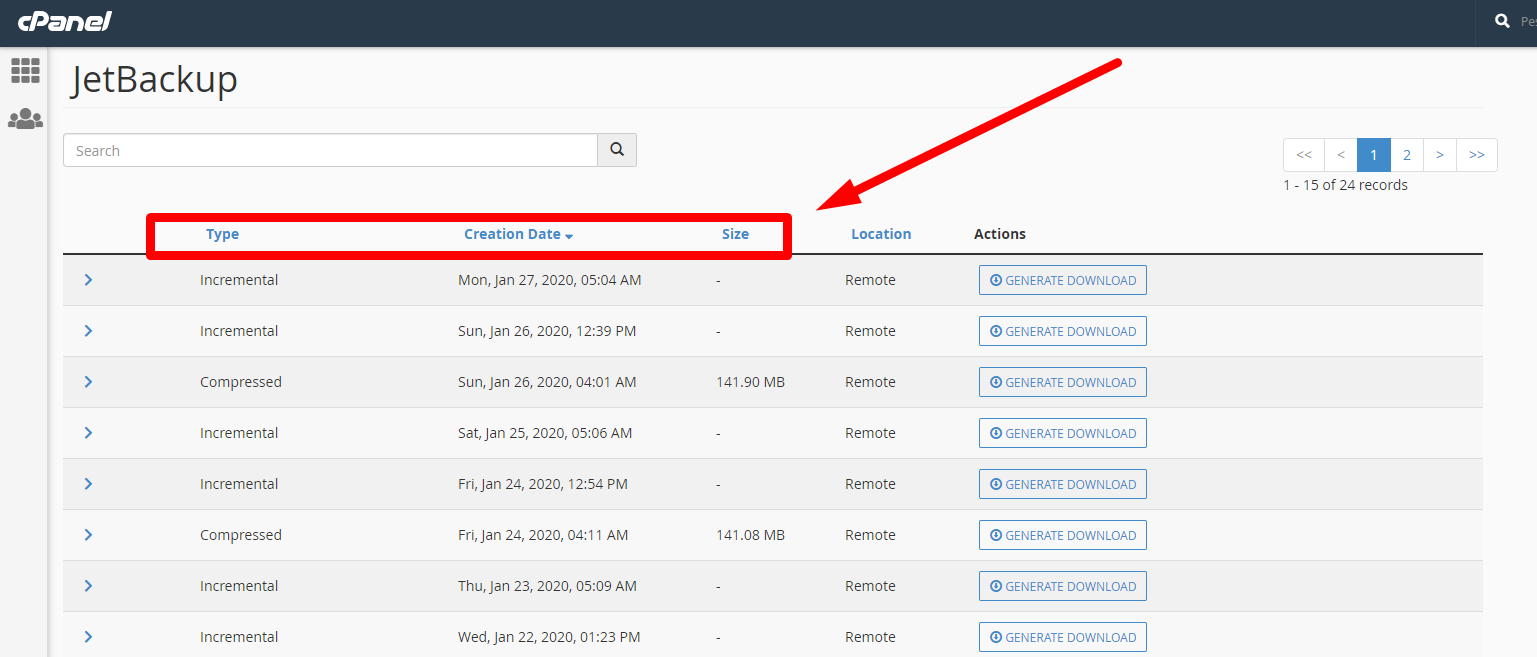
Task: Expand the Jan 24, 2020 04:11 AM backup
Action: click(x=88, y=535)
